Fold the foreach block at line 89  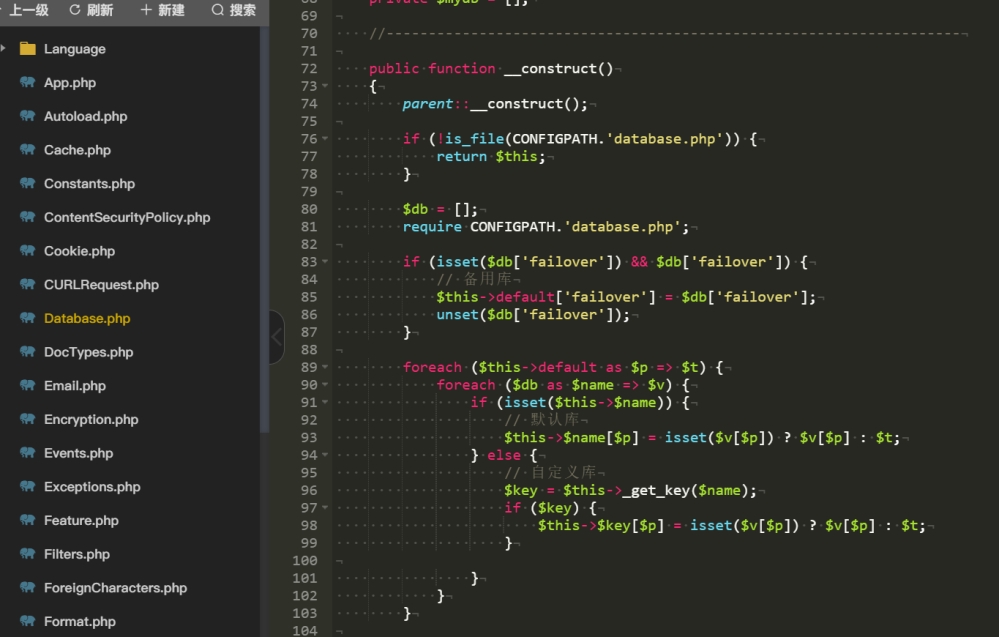325,367
